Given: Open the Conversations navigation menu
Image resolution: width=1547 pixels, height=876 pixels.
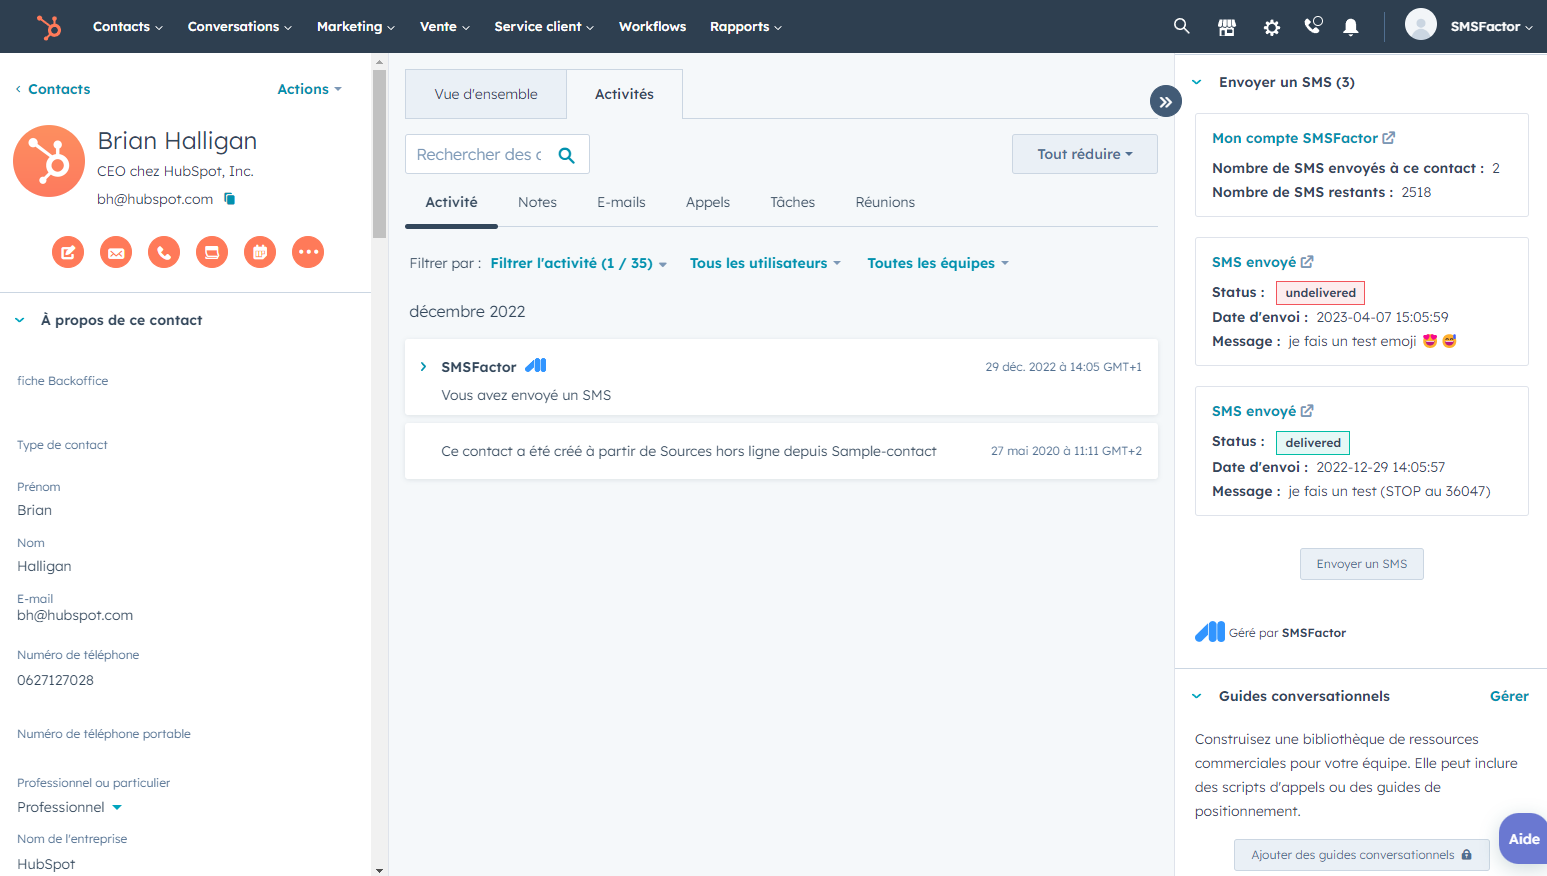Looking at the screenshot, I should (240, 27).
